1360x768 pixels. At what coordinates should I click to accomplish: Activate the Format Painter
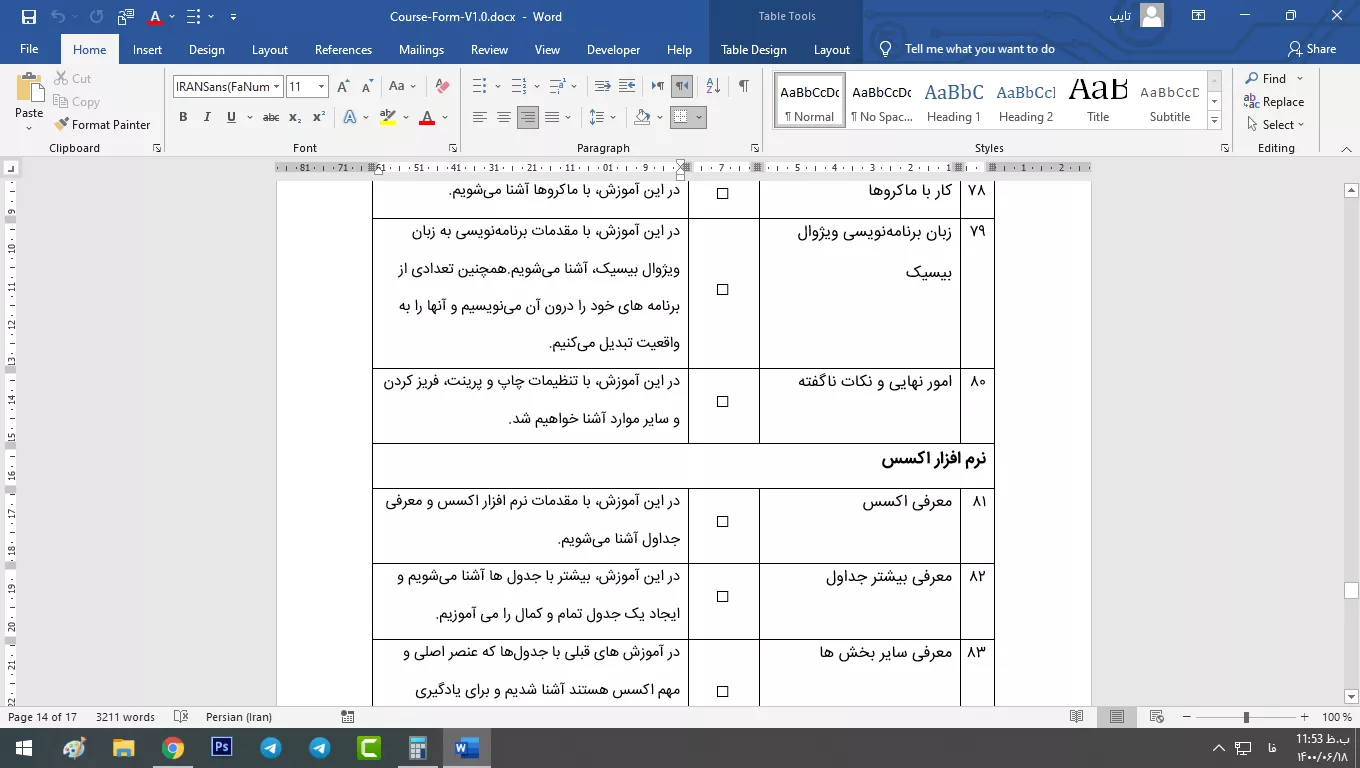103,125
